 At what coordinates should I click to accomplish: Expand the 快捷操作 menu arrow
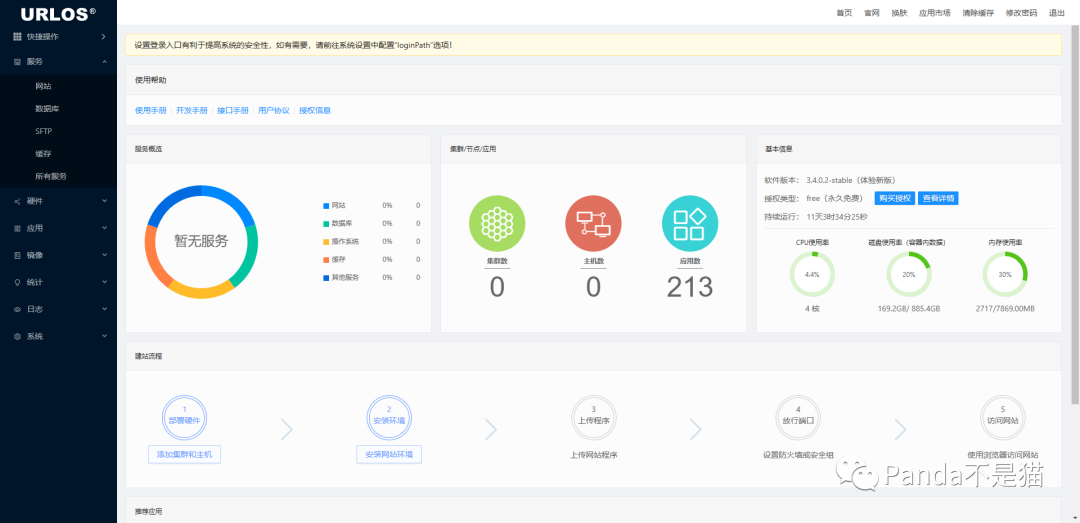click(103, 37)
